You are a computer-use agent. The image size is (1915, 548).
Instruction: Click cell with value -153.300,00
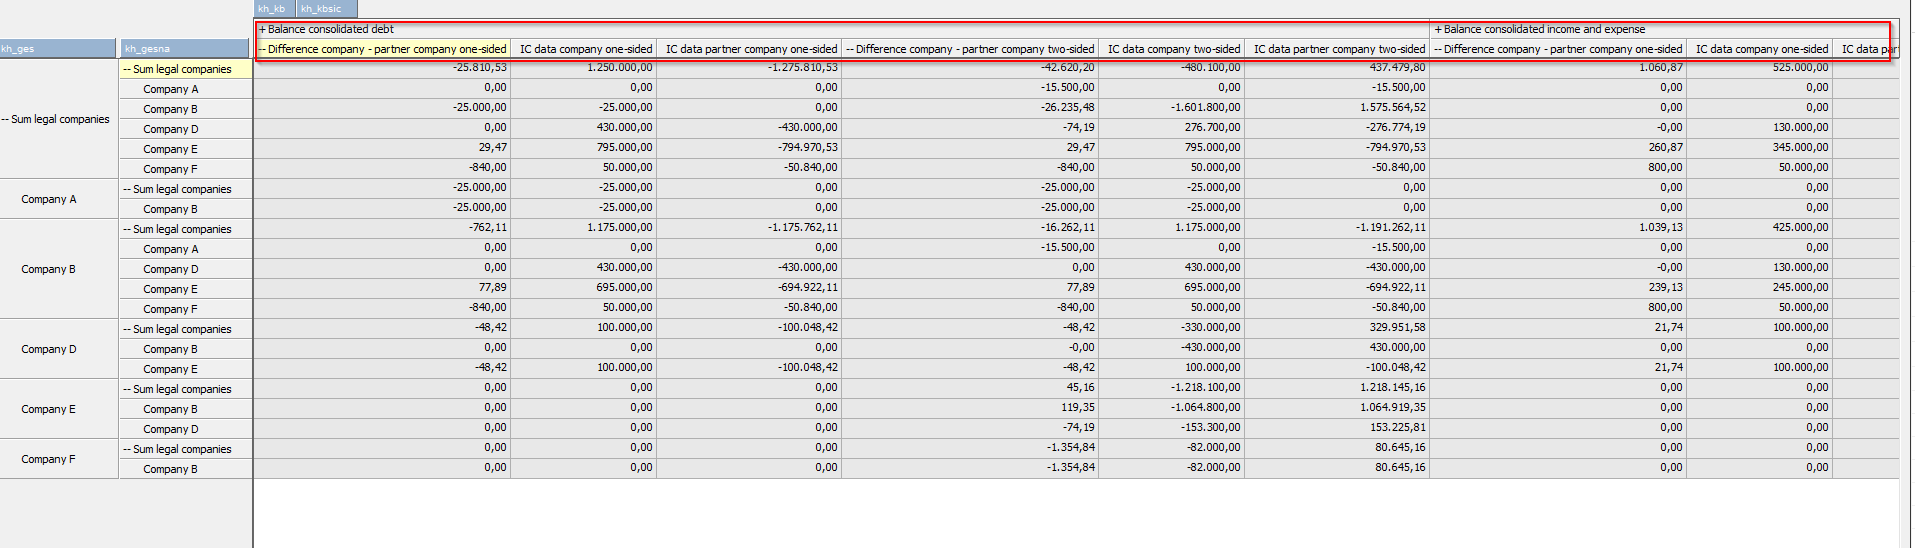pos(1172,428)
